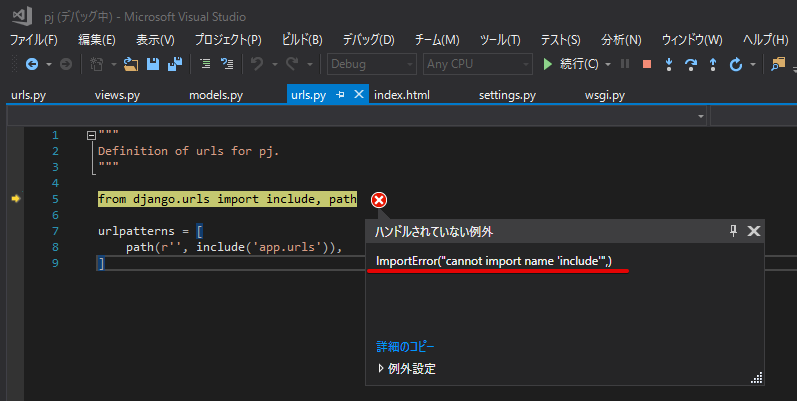The width and height of the screenshot is (797, 401).
Task: Save the current file with Save icon
Action: coord(153,64)
